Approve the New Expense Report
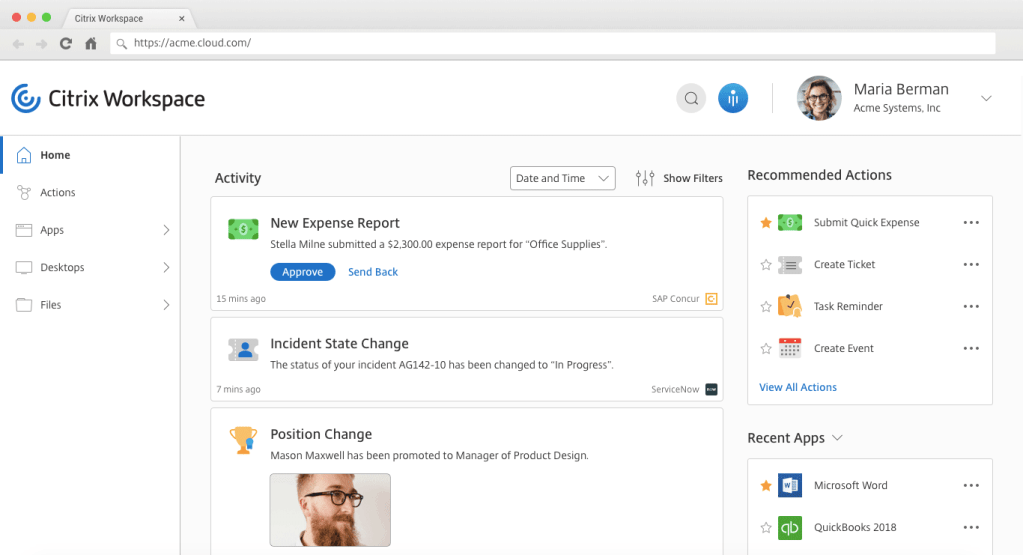This screenshot has width=1023, height=555. point(302,272)
